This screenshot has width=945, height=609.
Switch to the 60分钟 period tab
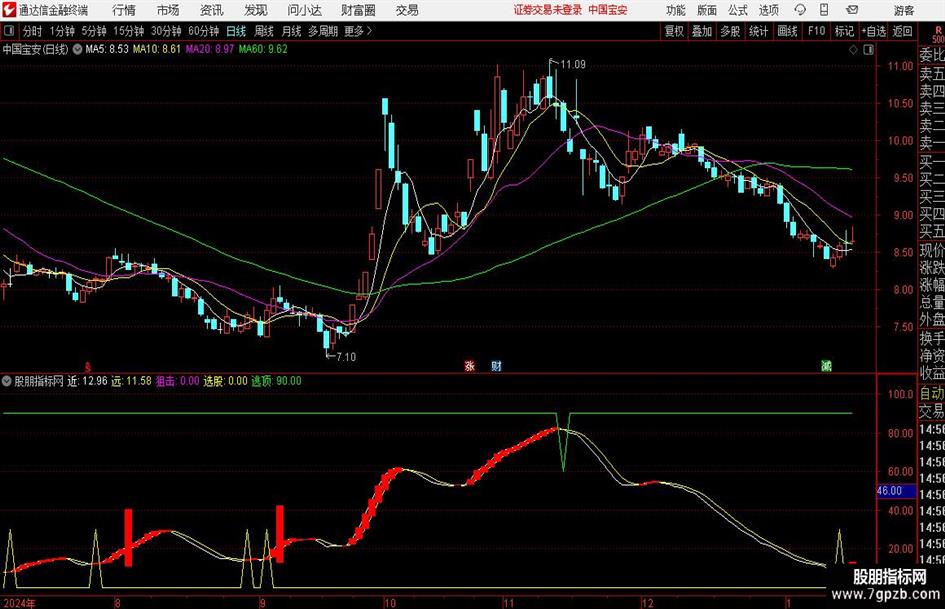coord(203,31)
